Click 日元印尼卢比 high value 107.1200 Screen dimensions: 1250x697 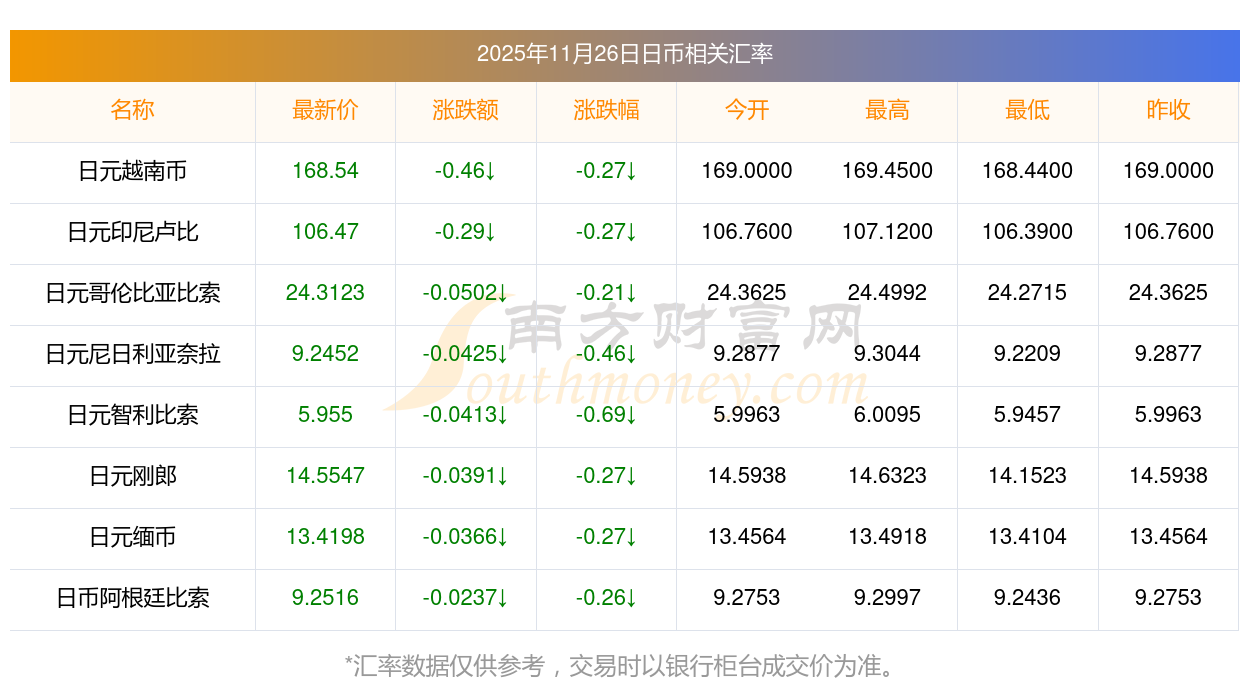tap(887, 232)
